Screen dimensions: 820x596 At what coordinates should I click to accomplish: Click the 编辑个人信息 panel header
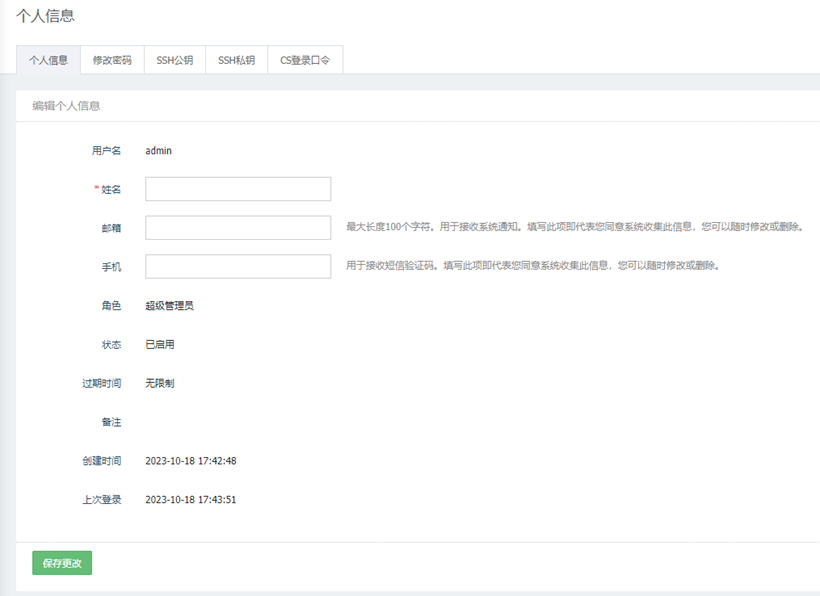click(66, 105)
